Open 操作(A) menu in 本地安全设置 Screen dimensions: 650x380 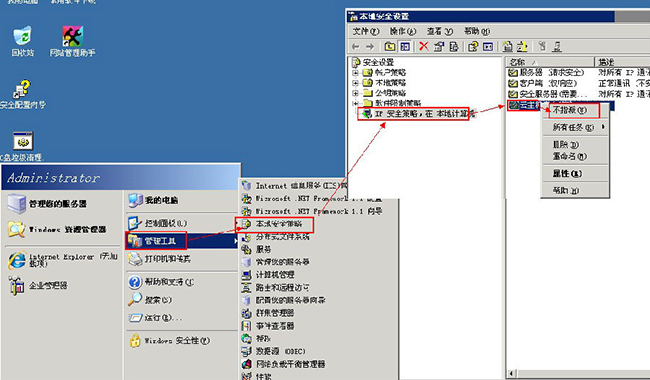403,31
